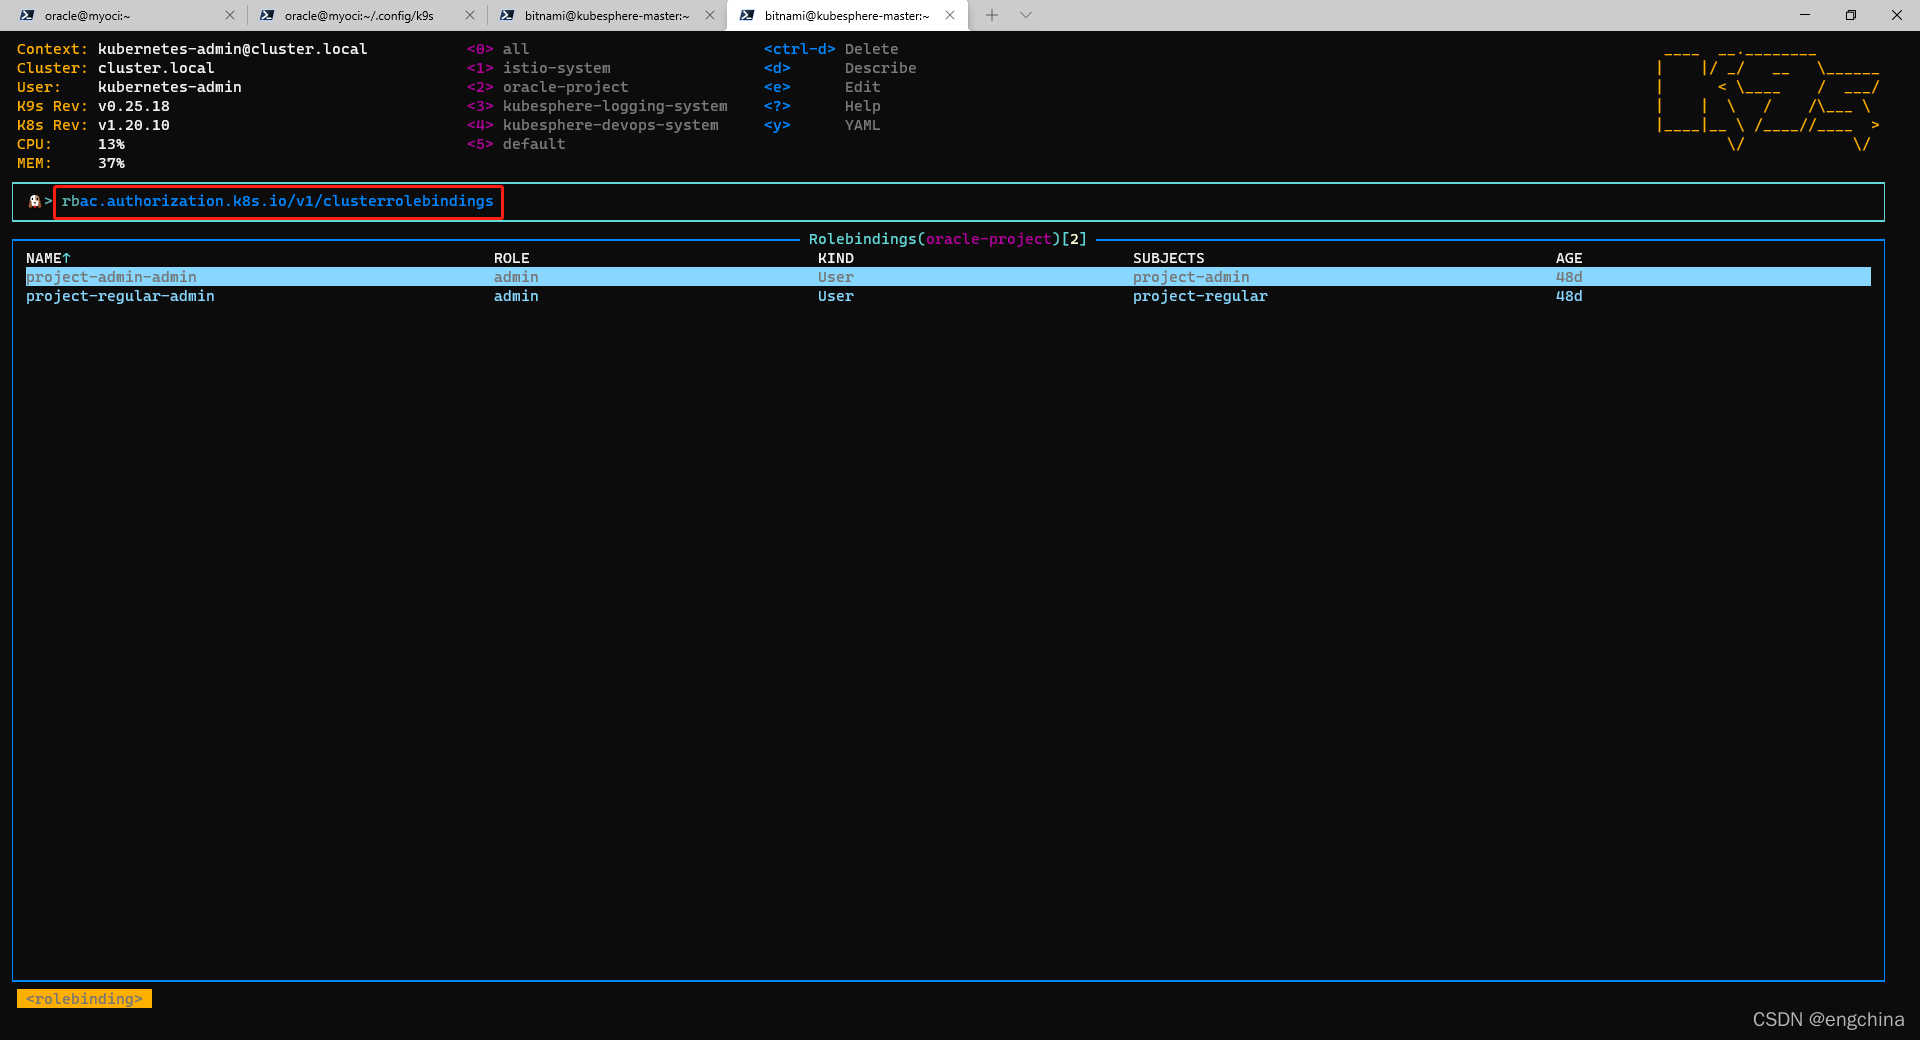This screenshot has width=1920, height=1040.
Task: Close the third tab, bitnami@kubesphere-master
Action: pos(710,15)
